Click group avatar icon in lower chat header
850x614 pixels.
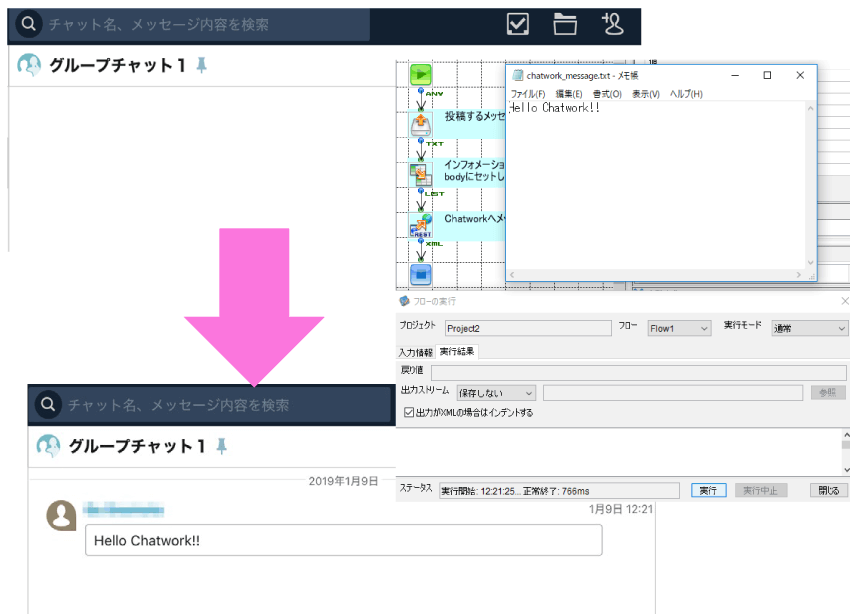coord(48,446)
